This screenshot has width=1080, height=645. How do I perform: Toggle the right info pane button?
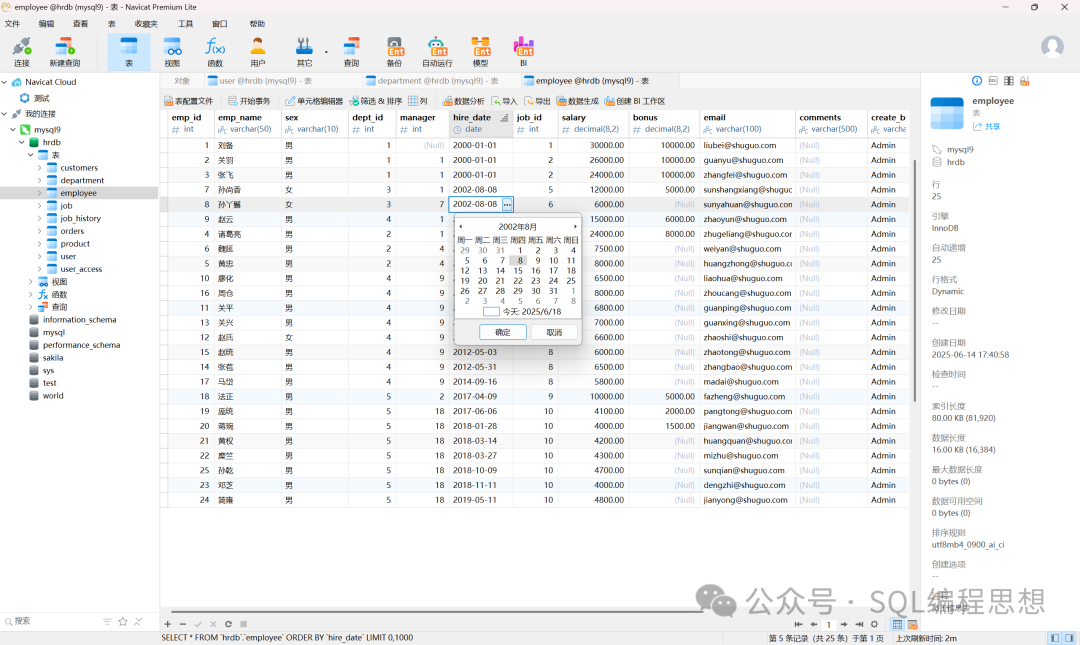(1070, 638)
